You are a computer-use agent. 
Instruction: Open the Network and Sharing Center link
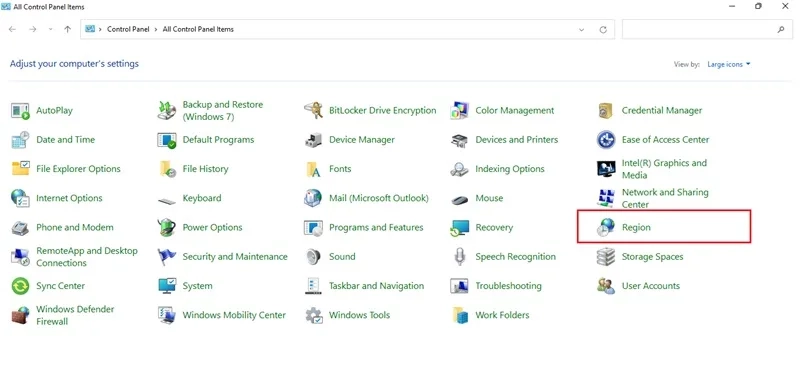[x=665, y=199]
